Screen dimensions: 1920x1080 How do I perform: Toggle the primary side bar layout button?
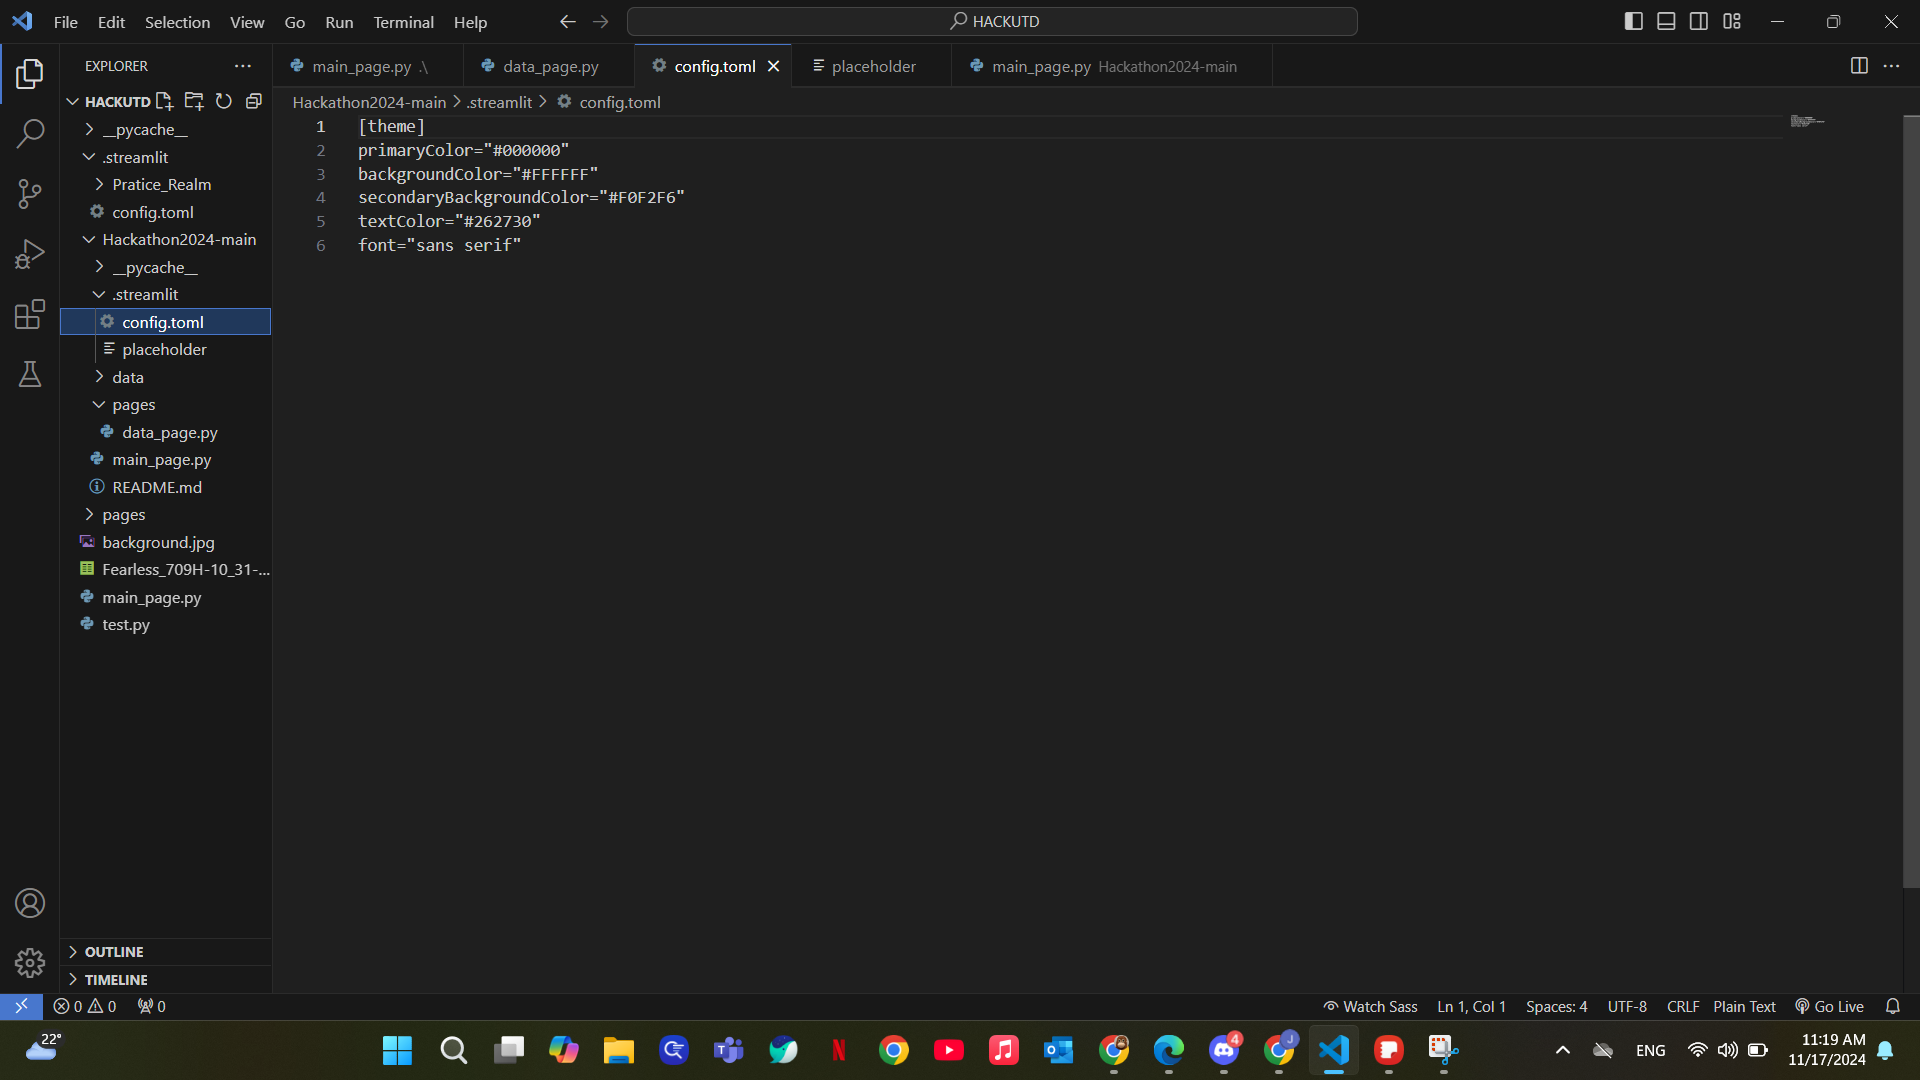pos(1633,21)
